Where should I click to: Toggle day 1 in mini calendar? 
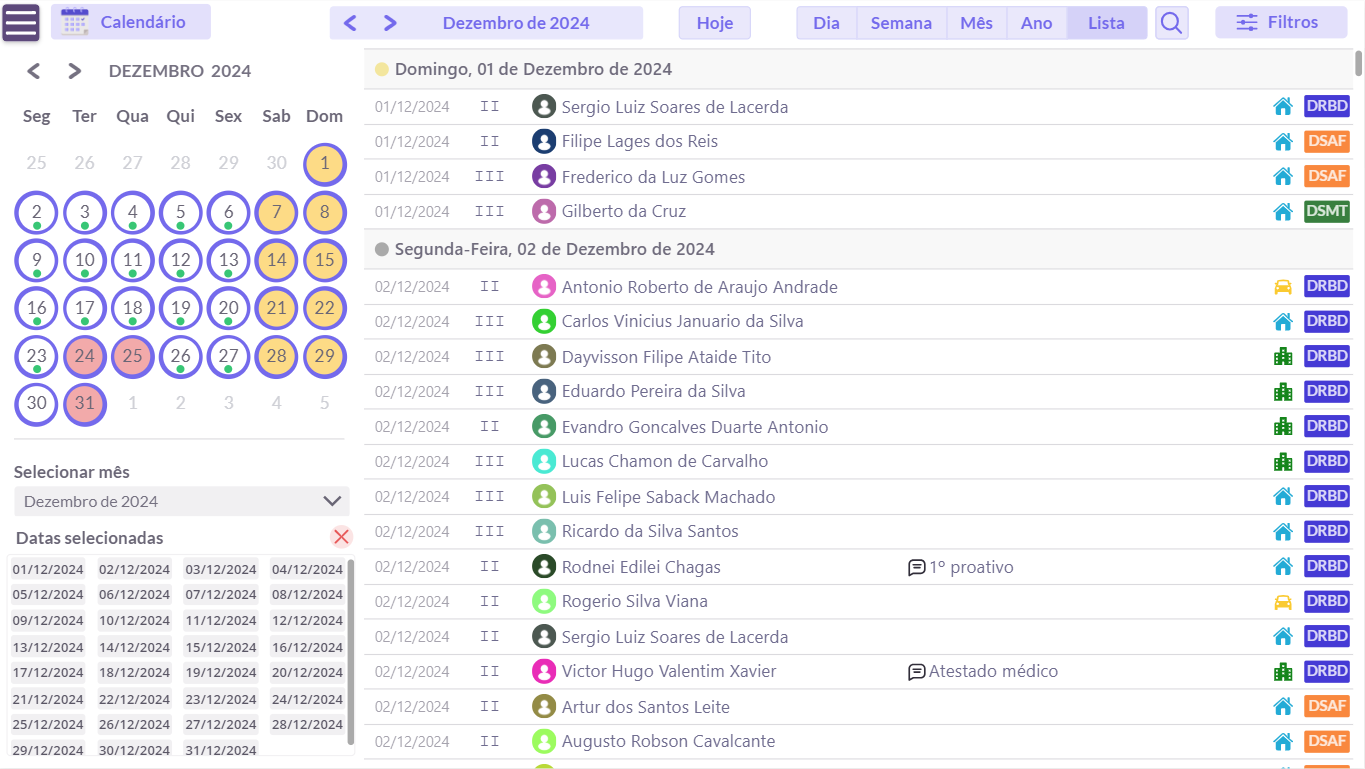point(325,164)
